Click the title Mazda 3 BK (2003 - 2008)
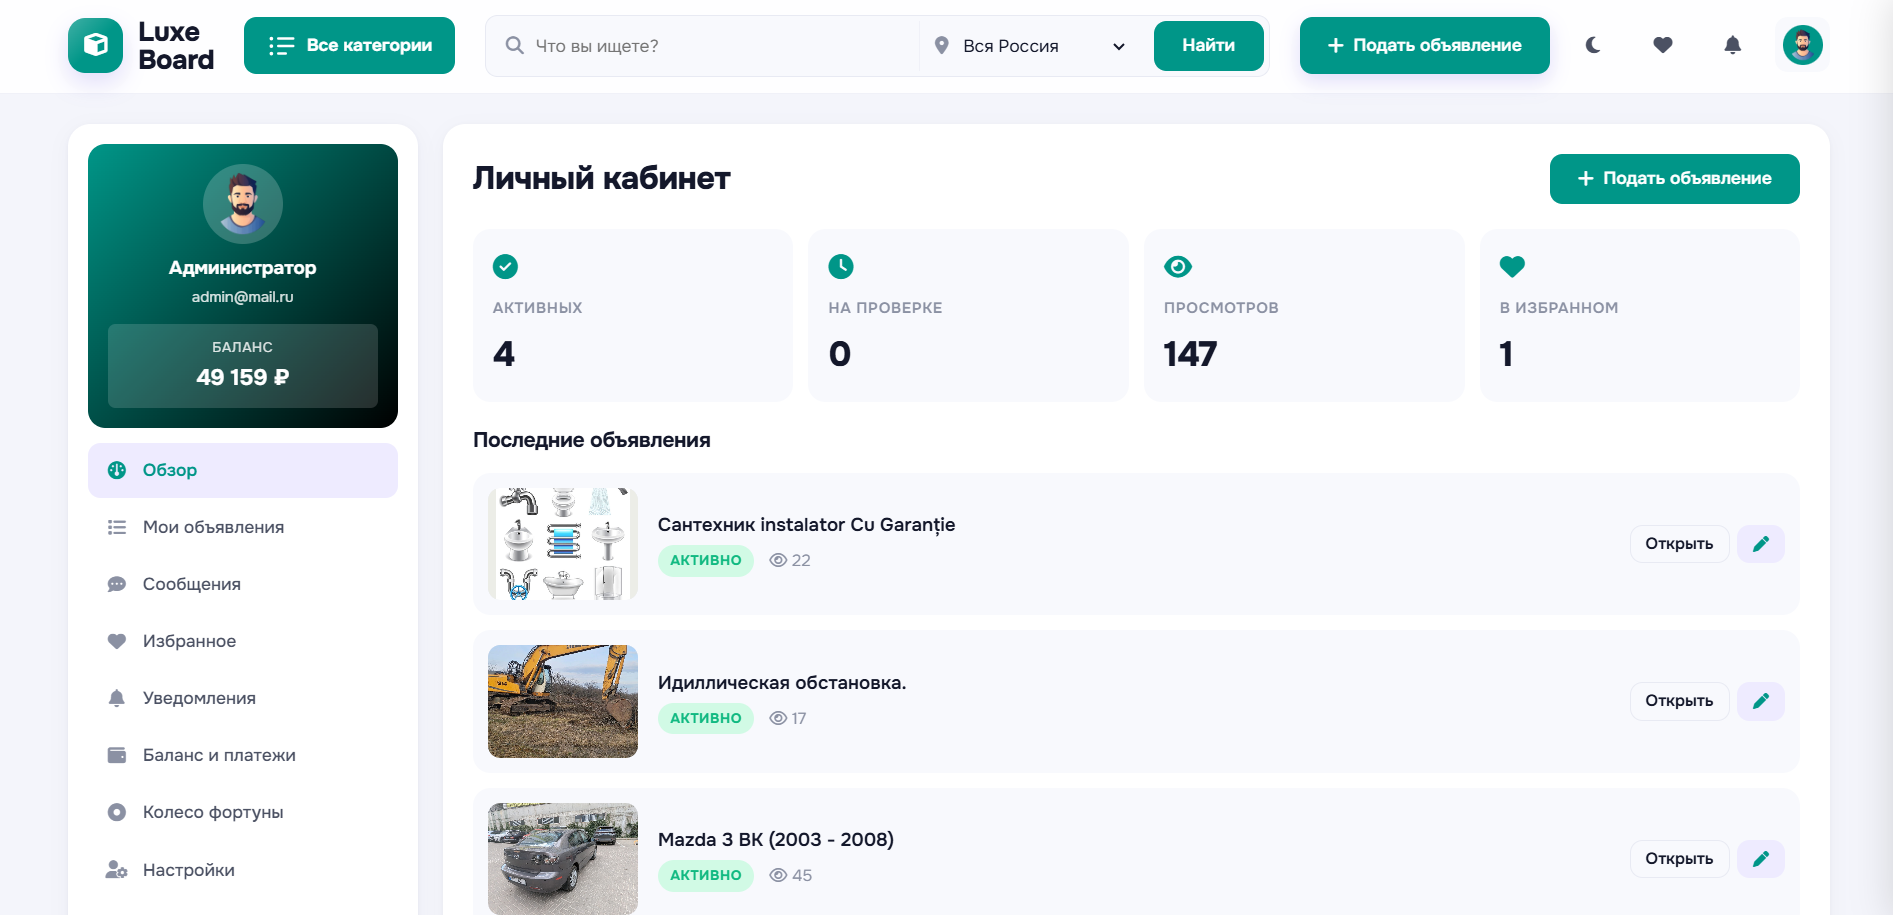Screen dimensions: 1893x915 (776, 840)
